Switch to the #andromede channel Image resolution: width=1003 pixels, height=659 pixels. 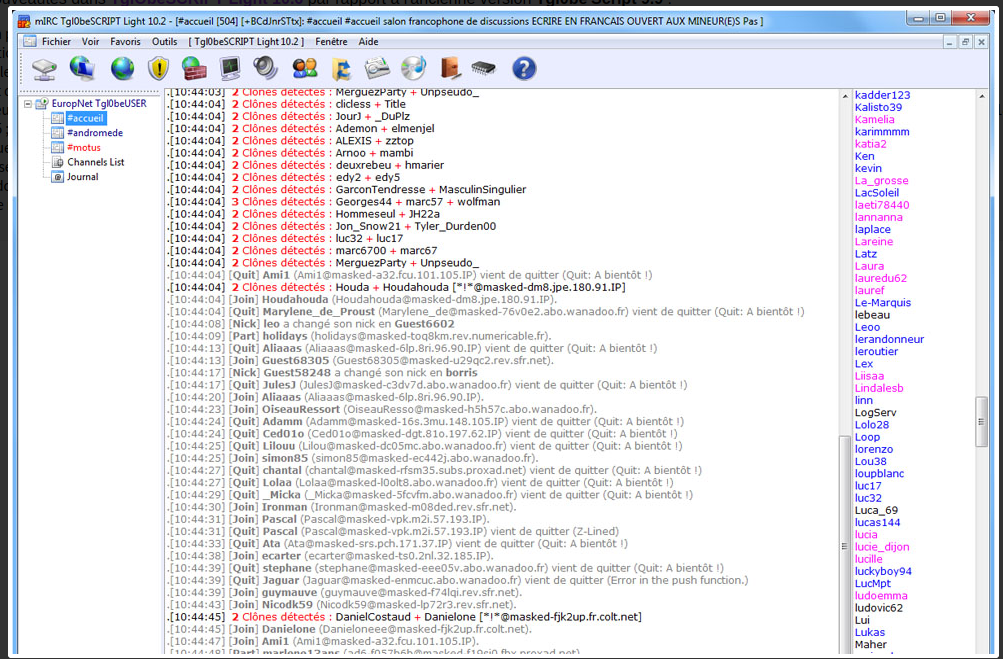tap(95, 133)
